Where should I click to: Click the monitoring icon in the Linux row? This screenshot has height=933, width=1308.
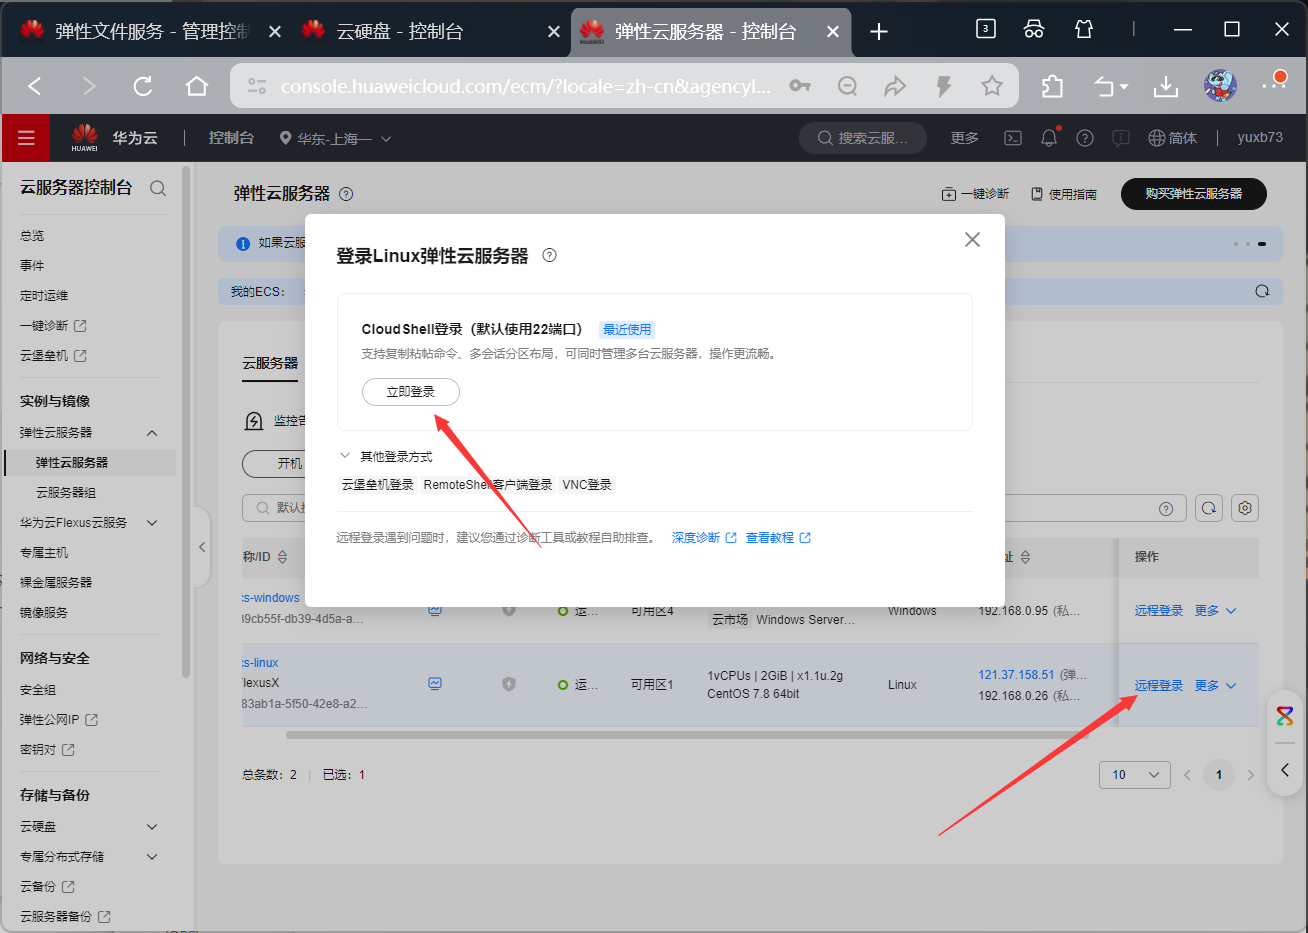[435, 684]
